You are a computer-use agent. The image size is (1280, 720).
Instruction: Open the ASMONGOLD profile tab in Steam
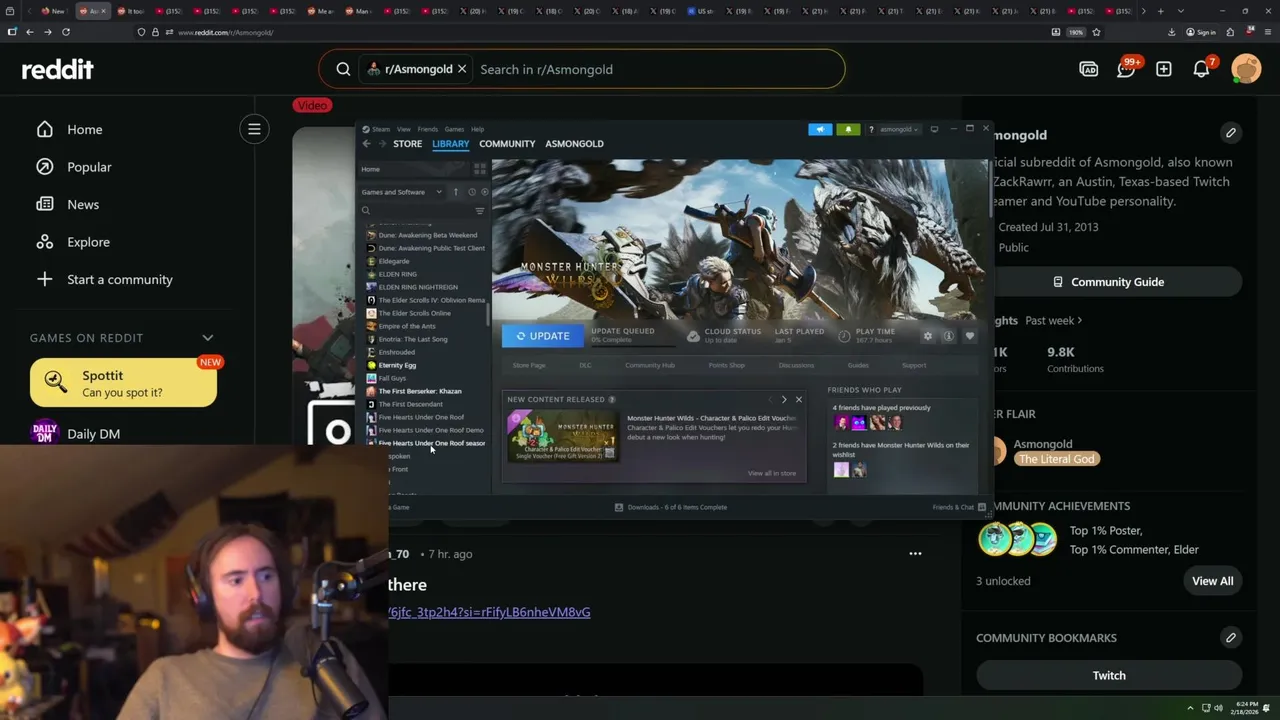(x=574, y=144)
